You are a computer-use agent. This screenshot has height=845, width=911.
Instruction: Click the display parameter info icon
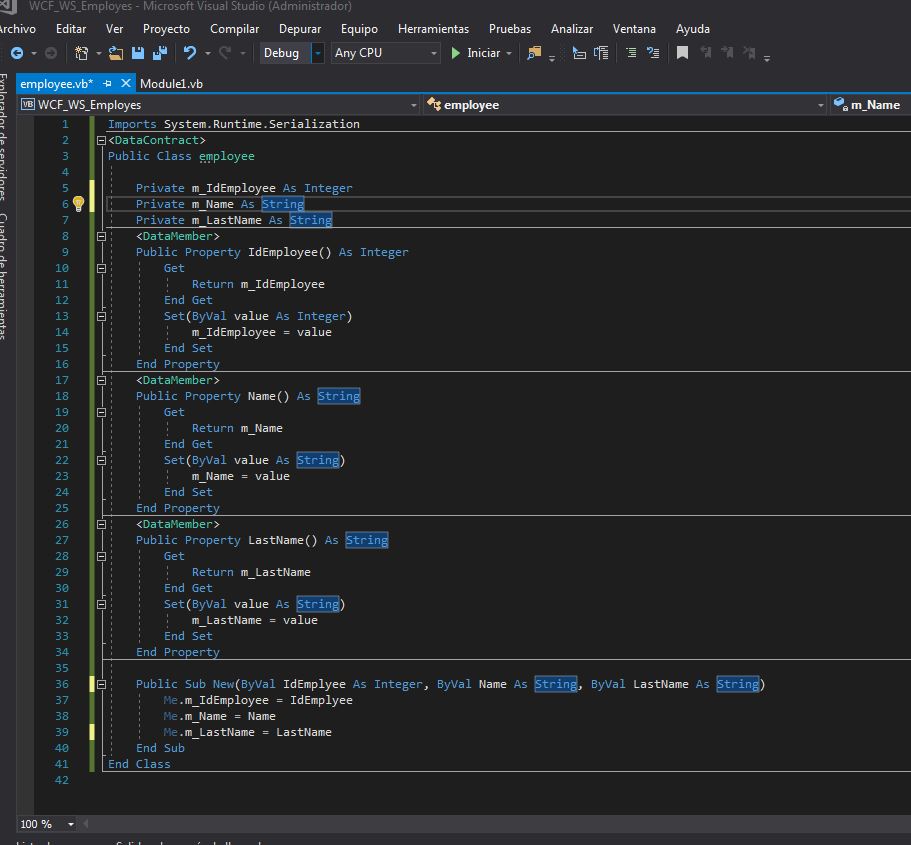click(x=601, y=53)
